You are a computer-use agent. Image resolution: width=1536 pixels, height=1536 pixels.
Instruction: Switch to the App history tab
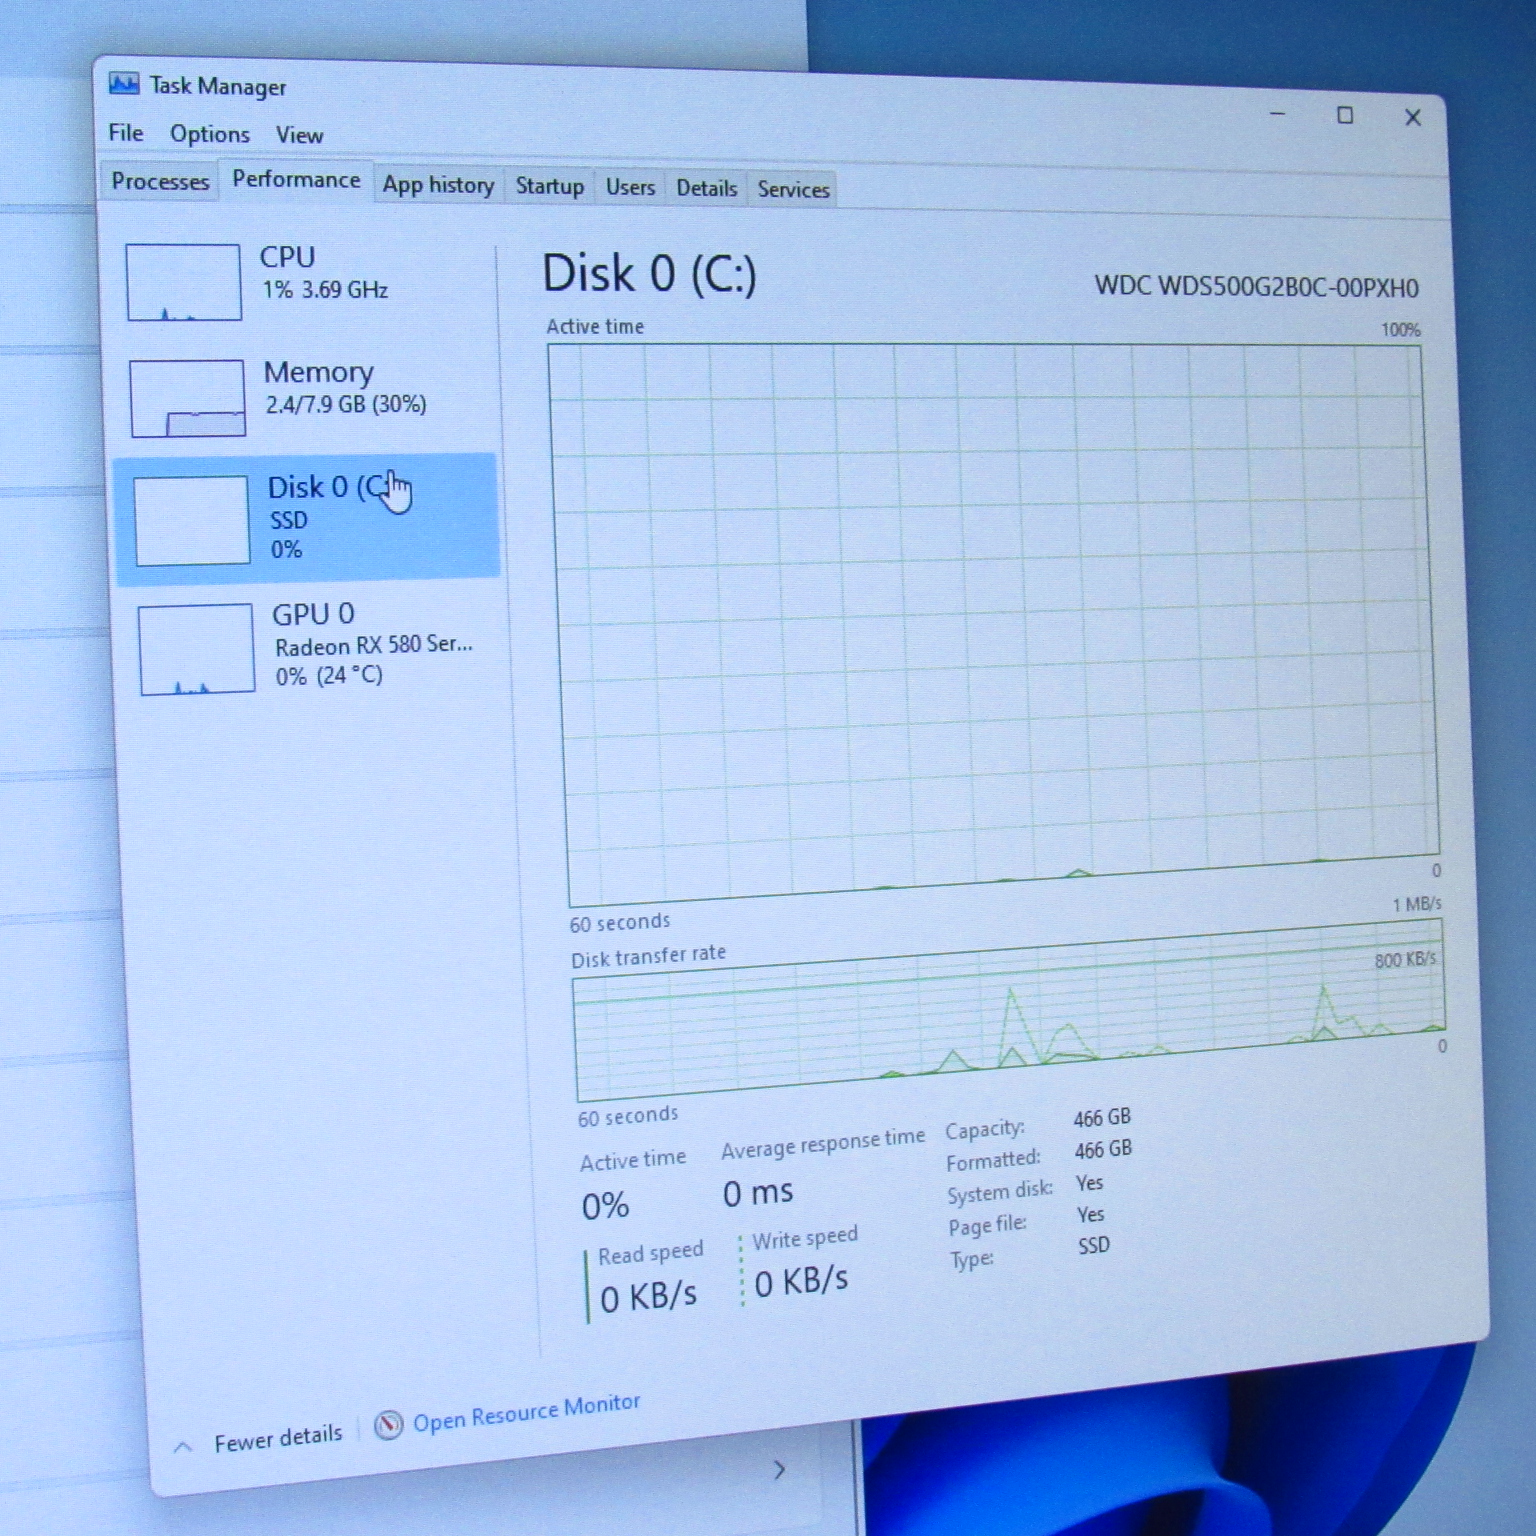438,185
